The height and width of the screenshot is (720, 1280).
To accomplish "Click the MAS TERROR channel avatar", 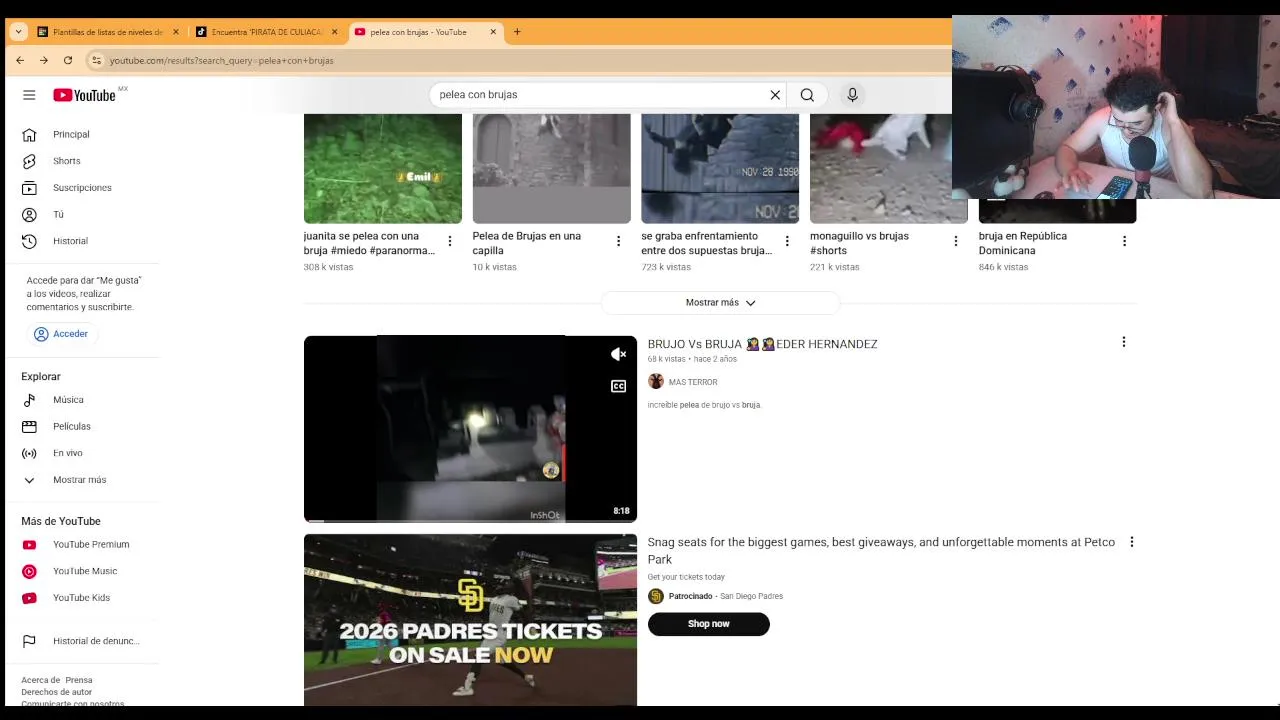I will pos(656,381).
